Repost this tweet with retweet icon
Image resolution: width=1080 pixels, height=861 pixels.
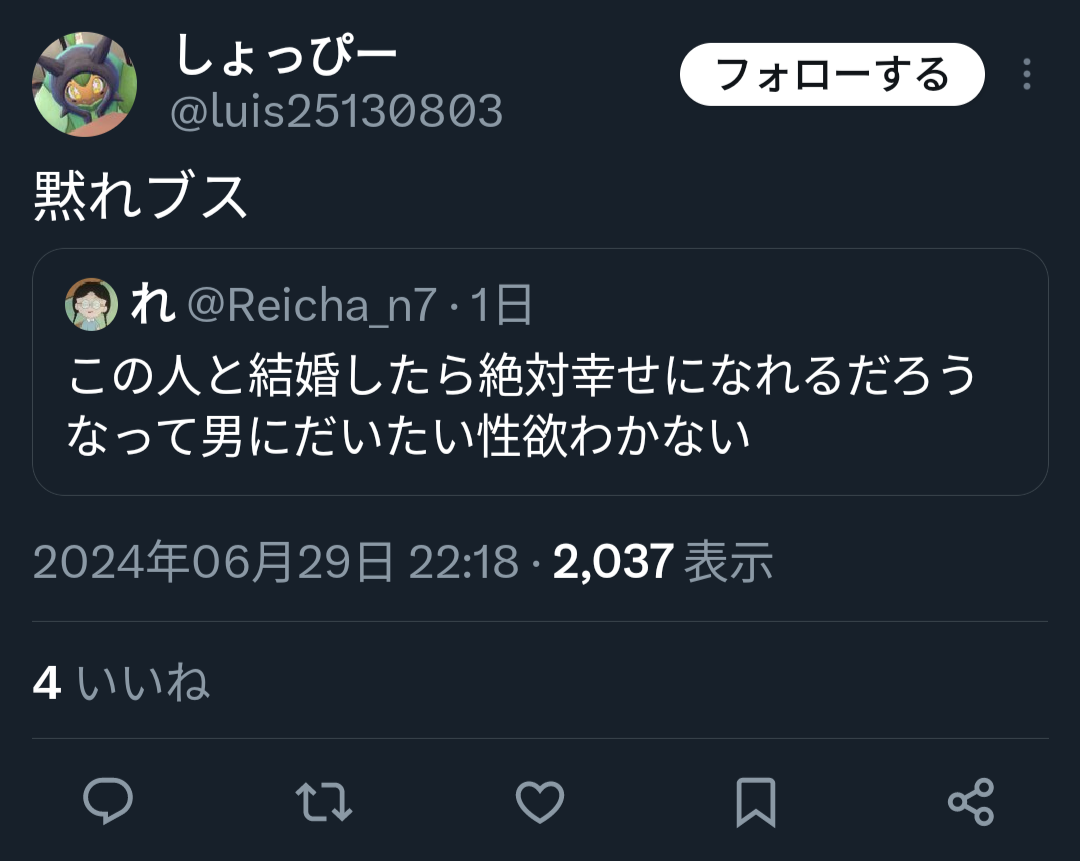tap(324, 802)
